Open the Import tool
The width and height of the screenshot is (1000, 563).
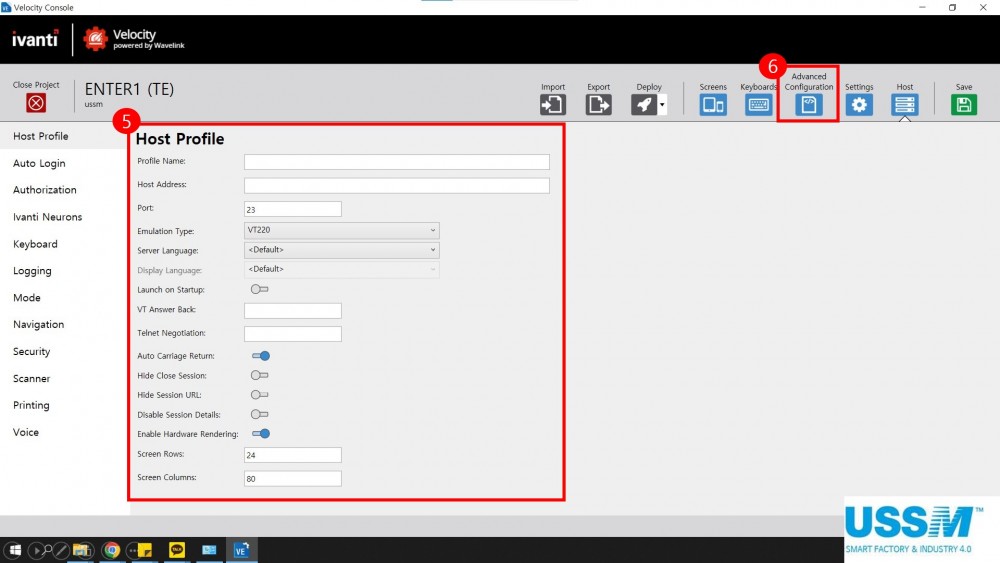pyautogui.click(x=552, y=104)
